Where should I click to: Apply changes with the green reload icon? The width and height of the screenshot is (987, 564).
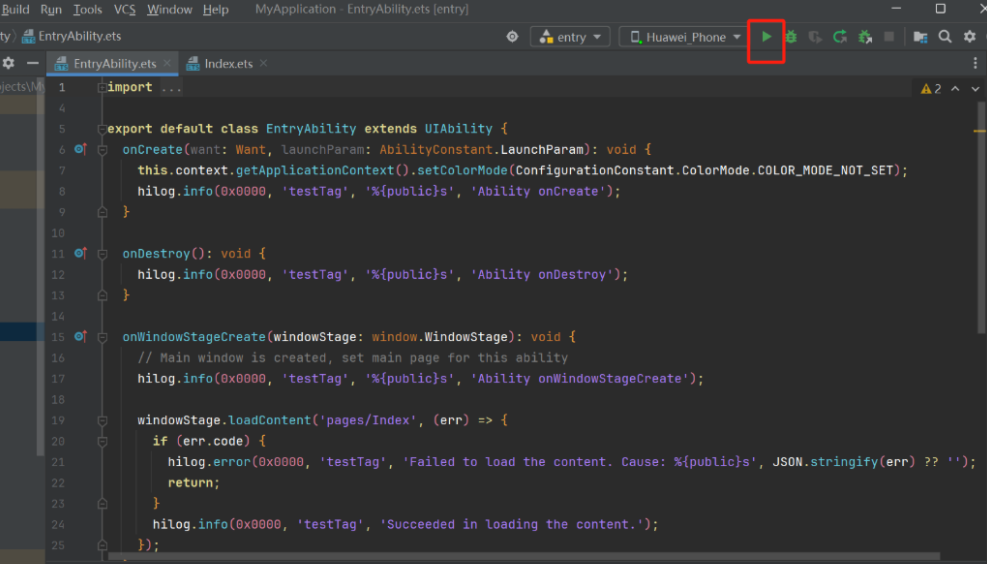pyautogui.click(x=840, y=37)
